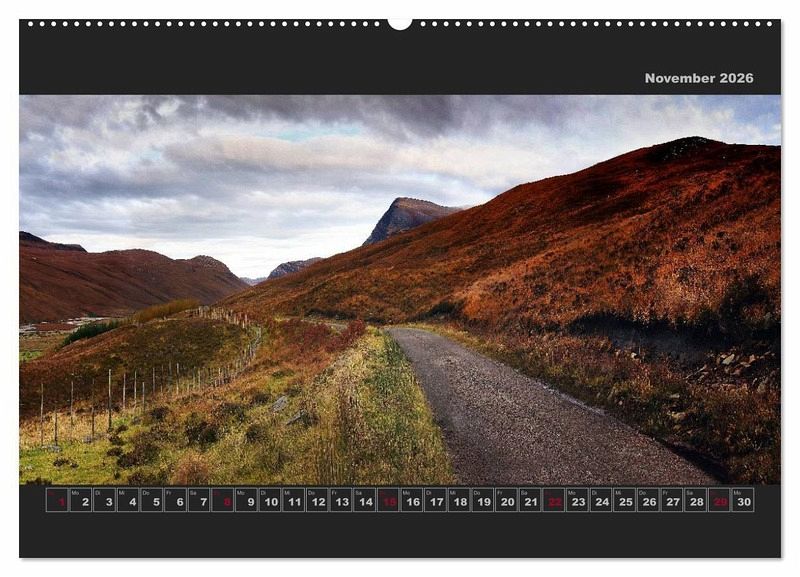Select the red day 15 cell
This screenshot has height=577, width=800.
click(x=388, y=500)
